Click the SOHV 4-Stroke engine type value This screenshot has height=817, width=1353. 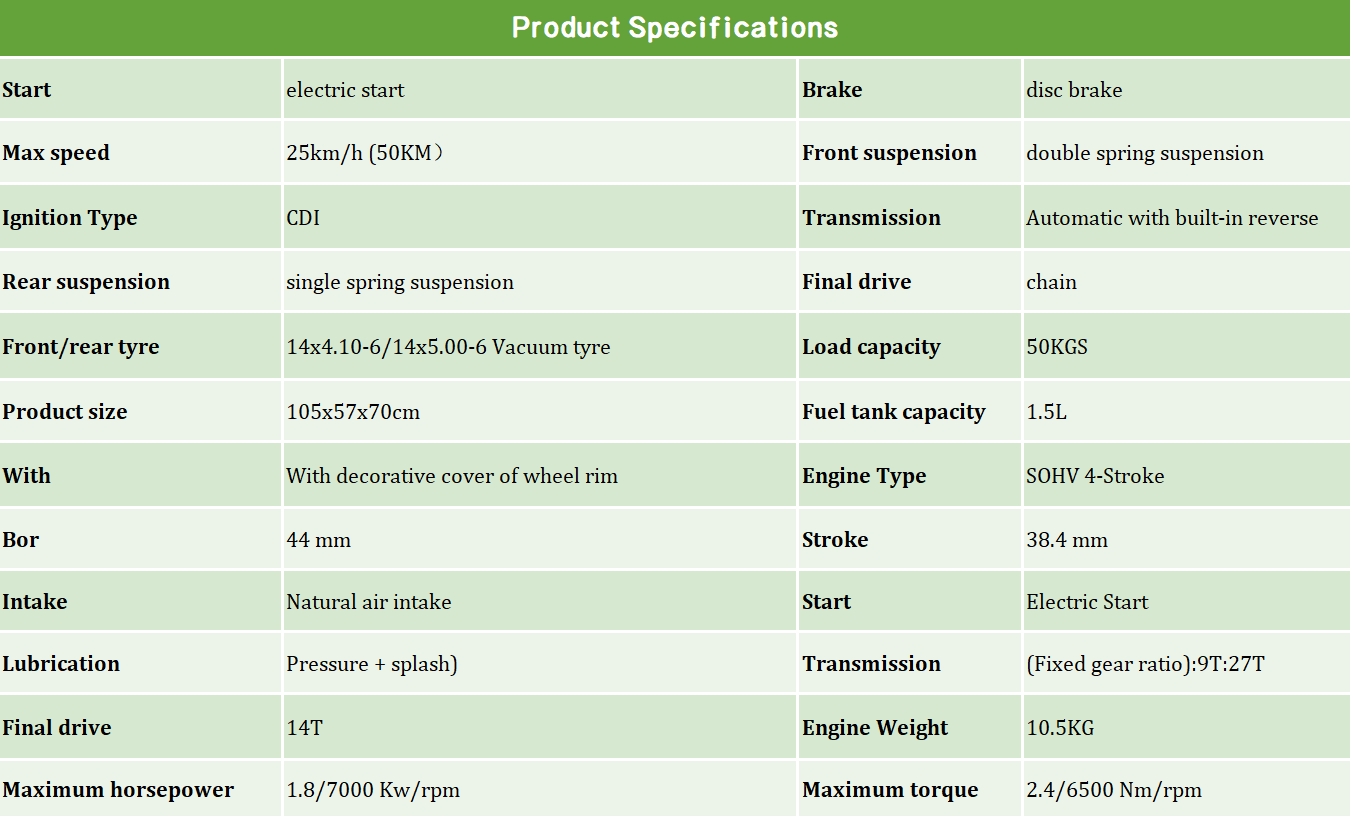coord(1095,476)
